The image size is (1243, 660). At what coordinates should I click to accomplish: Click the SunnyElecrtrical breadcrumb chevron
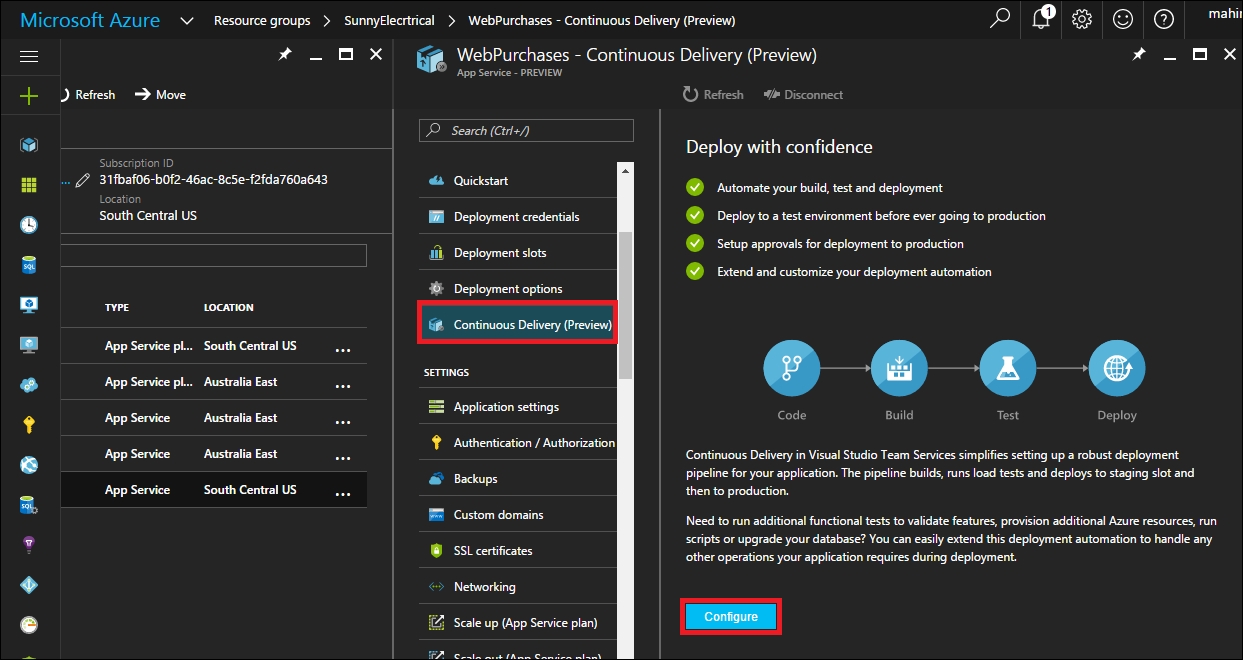pyautogui.click(x=451, y=20)
